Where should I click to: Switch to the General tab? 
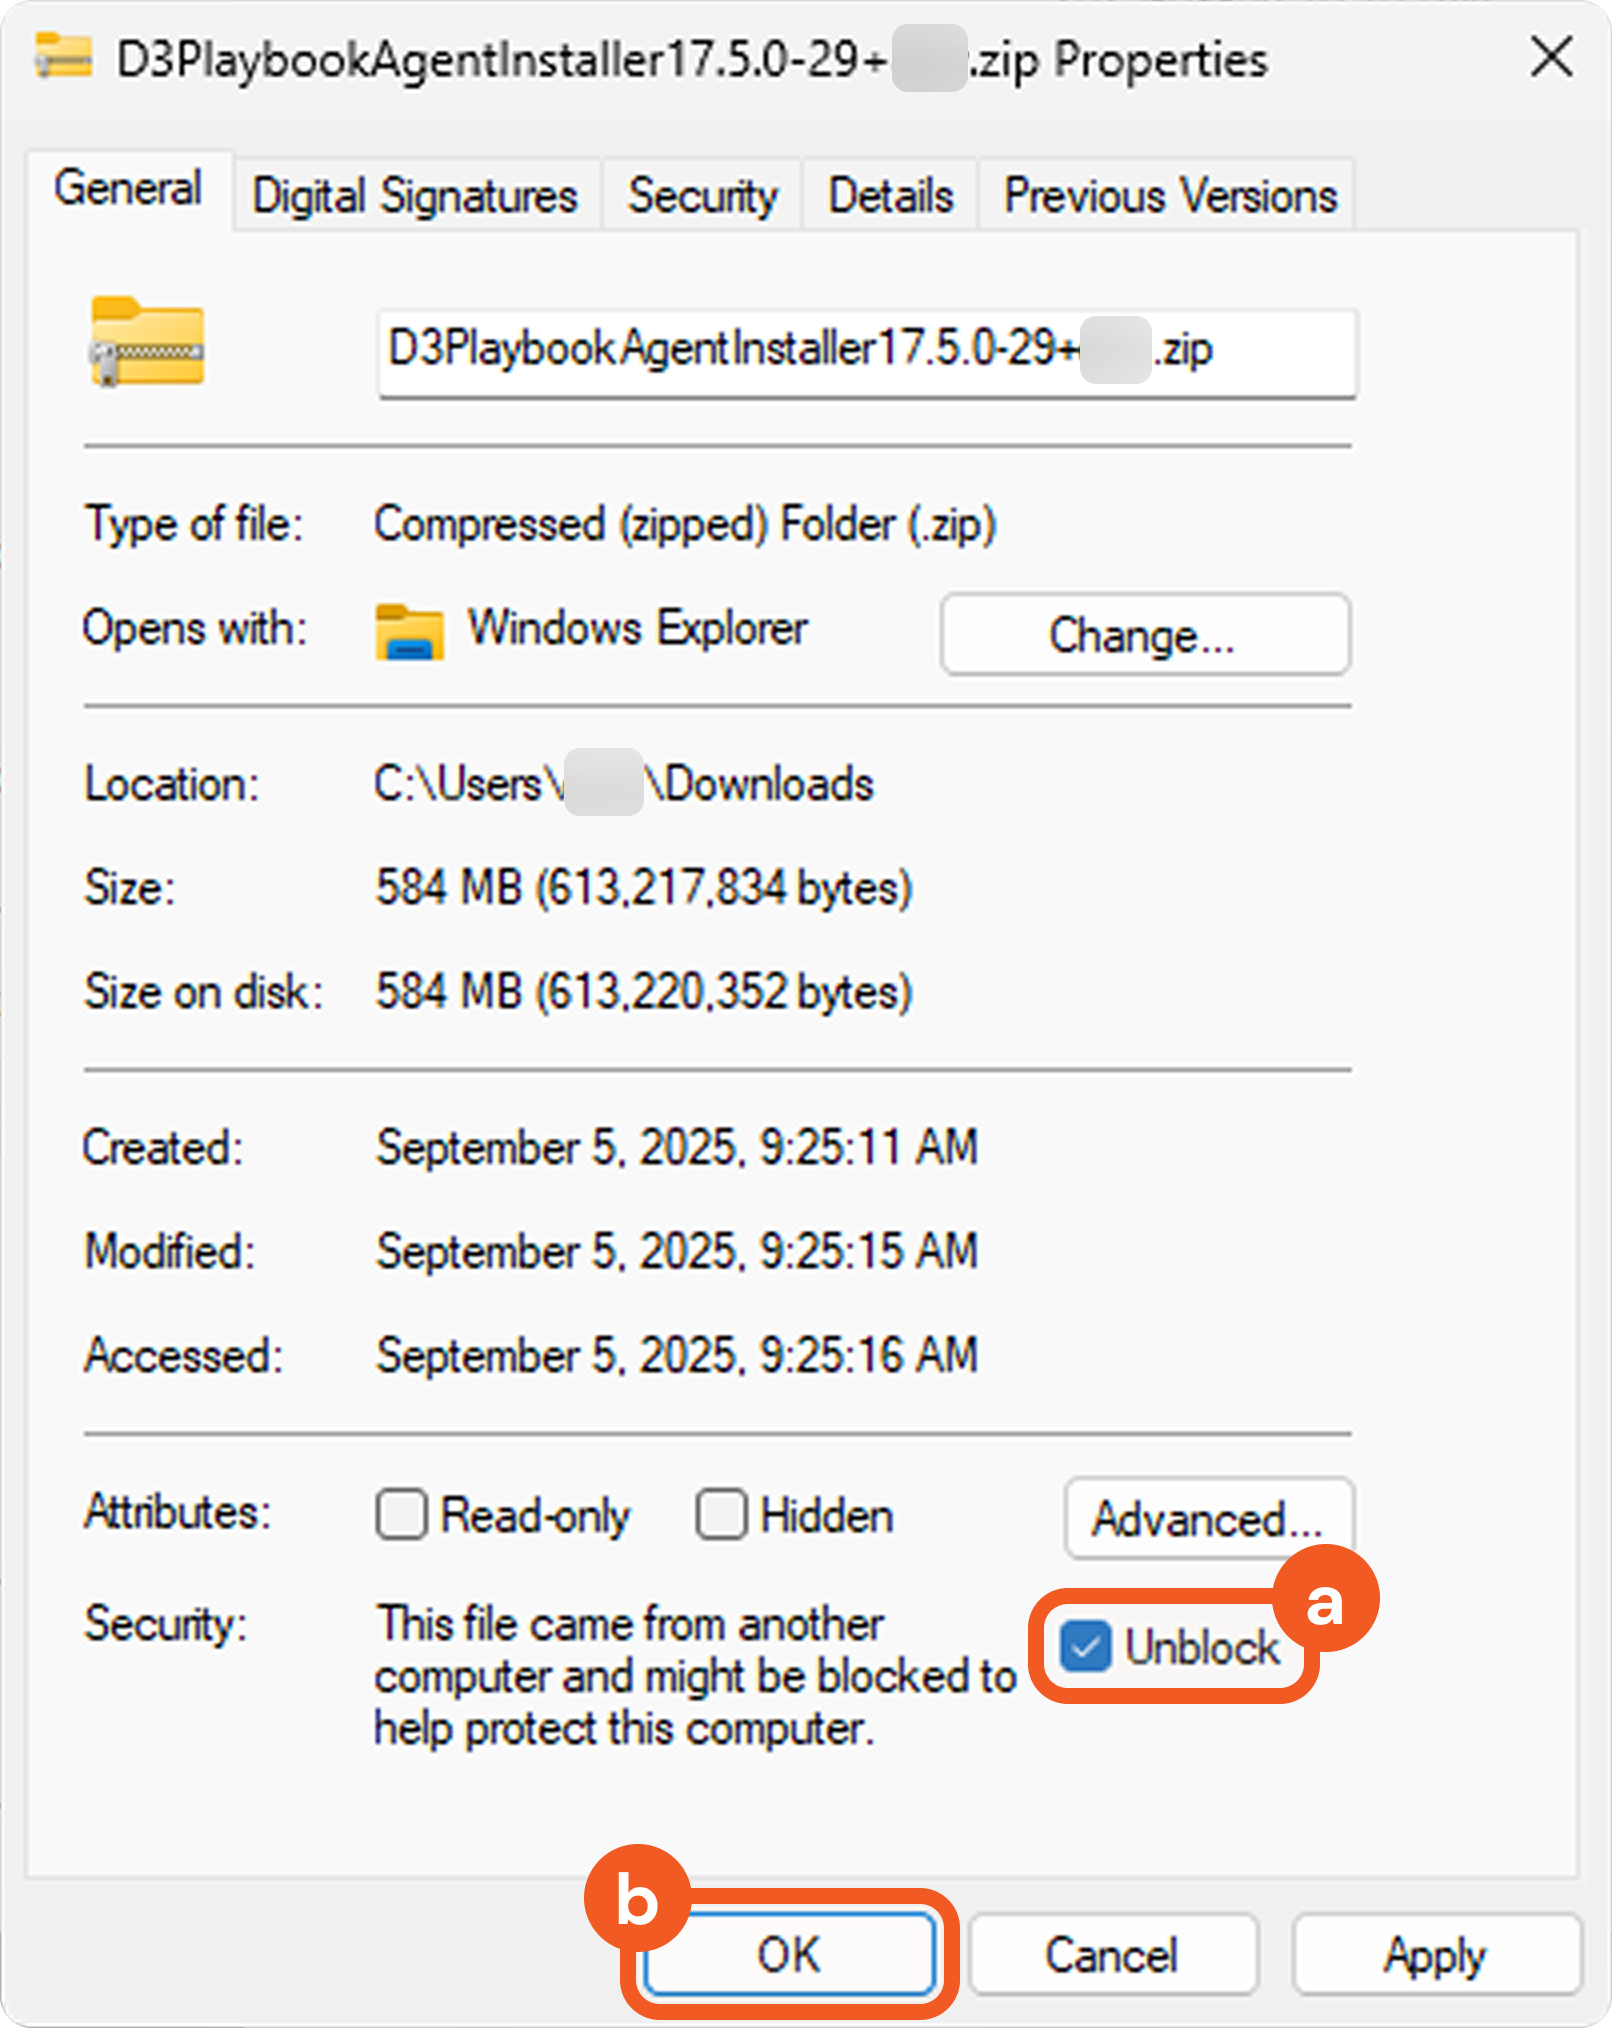click(128, 190)
